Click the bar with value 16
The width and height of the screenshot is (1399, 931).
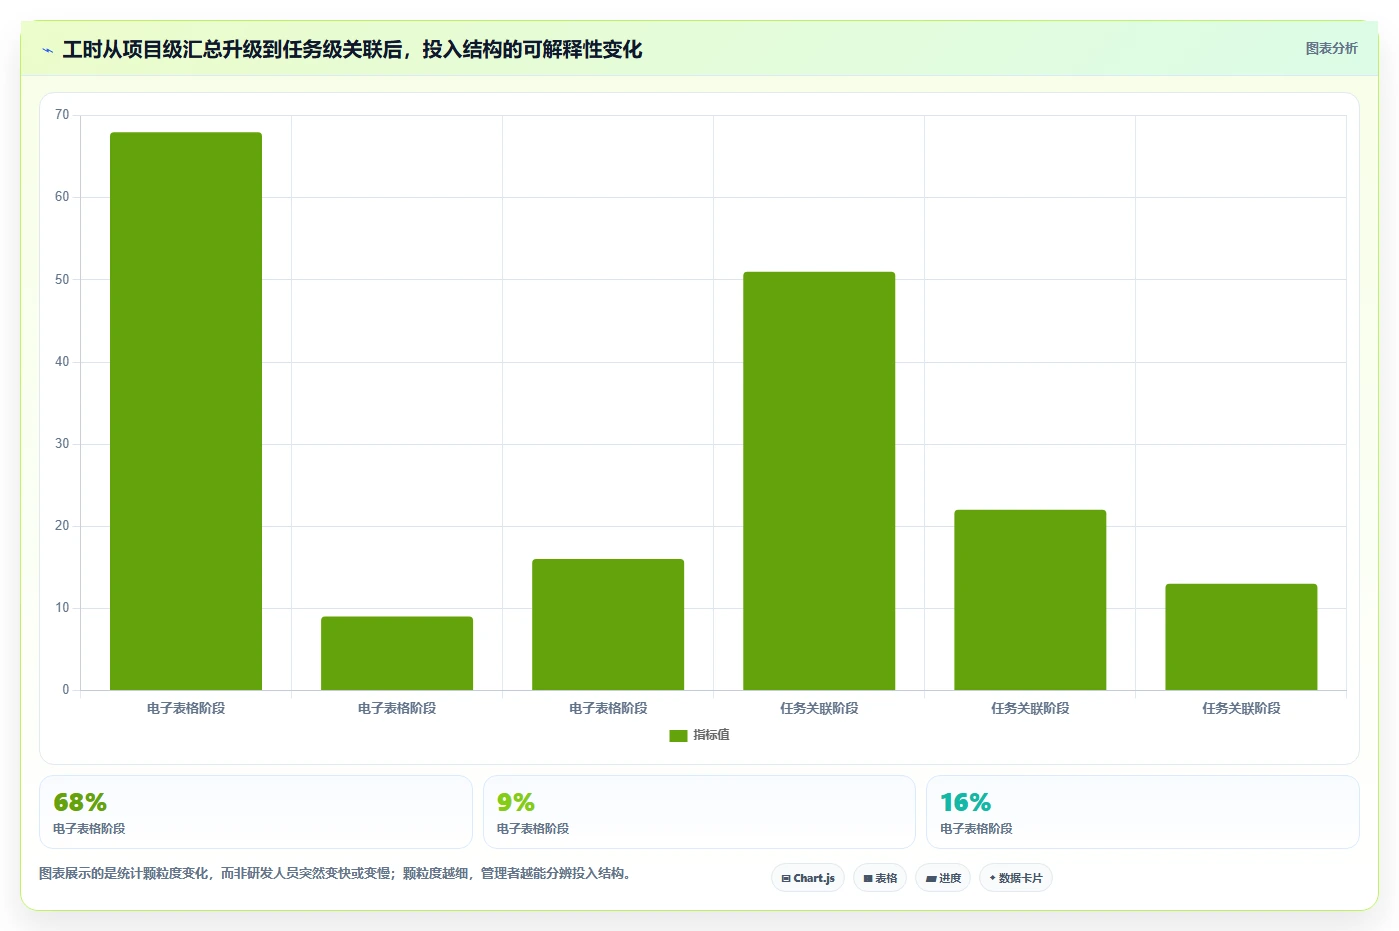[x=608, y=624]
